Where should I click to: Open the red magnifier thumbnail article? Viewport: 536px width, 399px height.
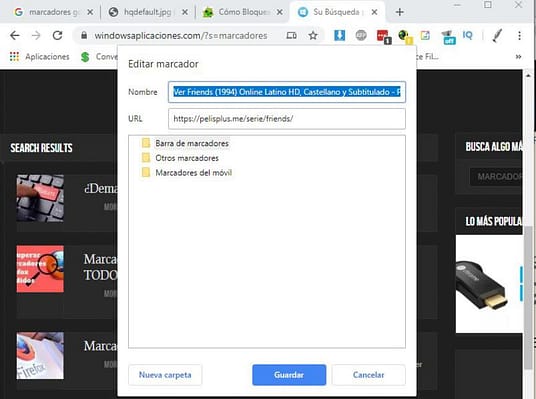tap(40, 269)
